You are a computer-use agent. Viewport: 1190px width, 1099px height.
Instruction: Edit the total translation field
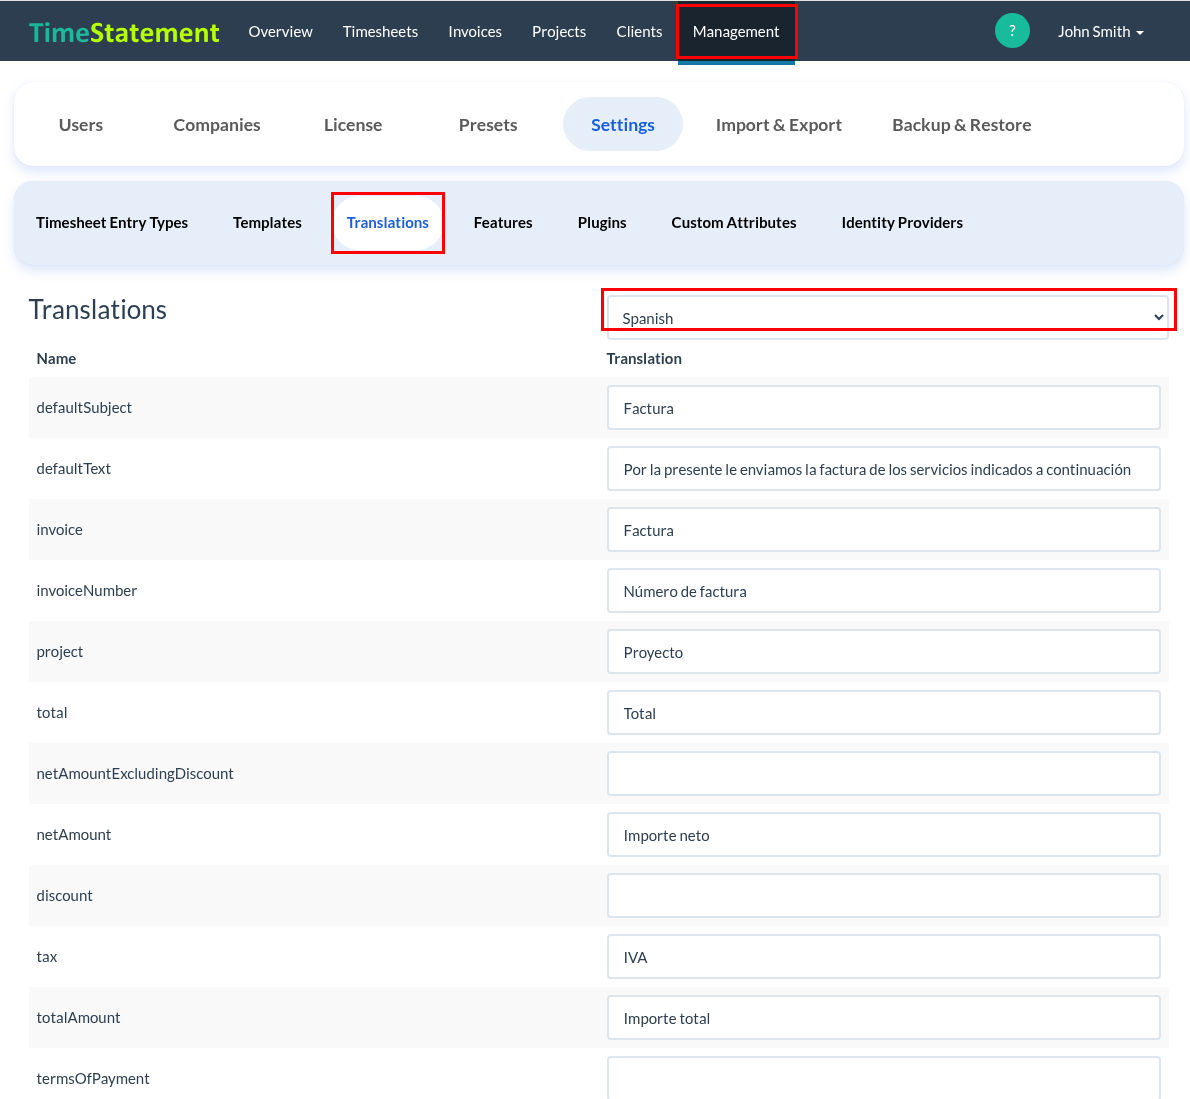[x=883, y=713]
